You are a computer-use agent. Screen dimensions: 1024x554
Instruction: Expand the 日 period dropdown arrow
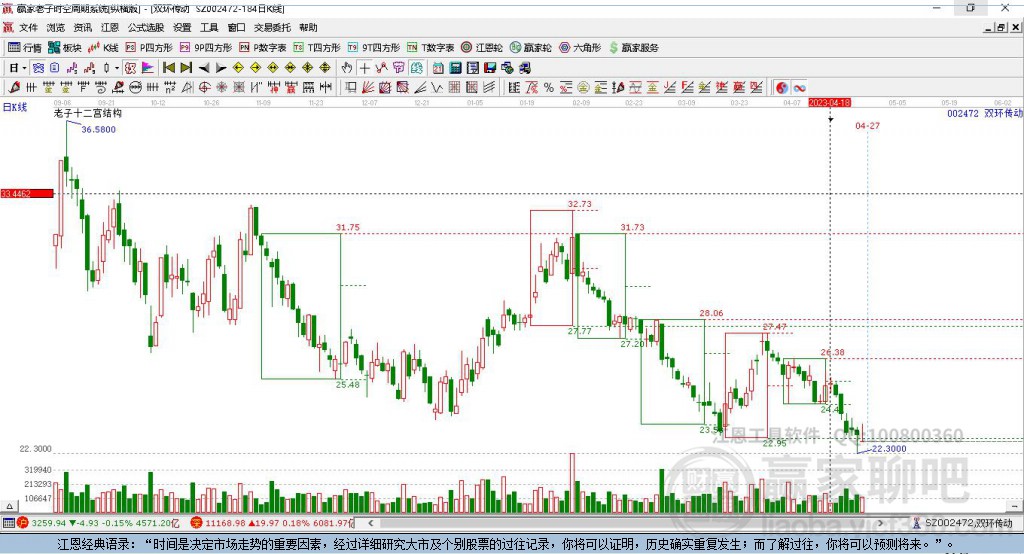[x=24, y=68]
